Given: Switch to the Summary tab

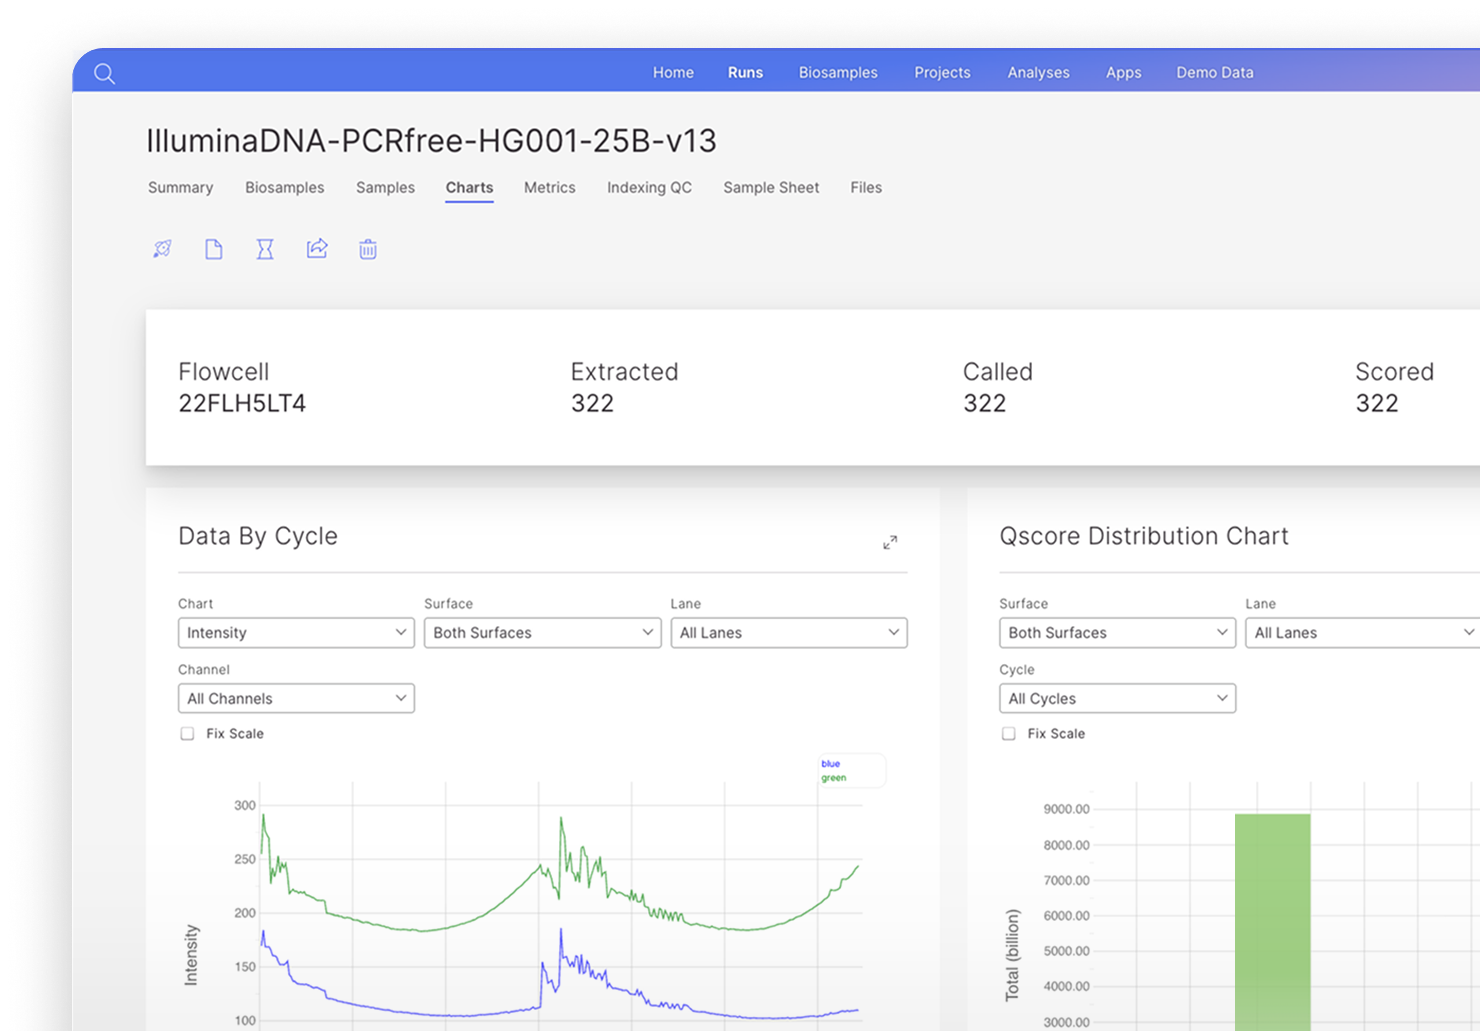Looking at the screenshot, I should [180, 188].
